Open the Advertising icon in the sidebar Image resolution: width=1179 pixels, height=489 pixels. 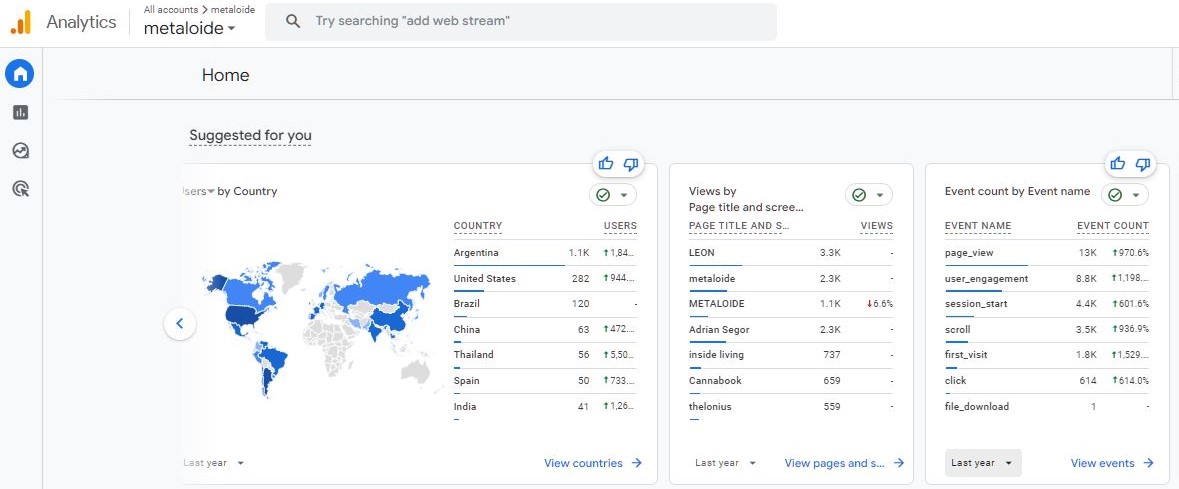pyautogui.click(x=20, y=189)
